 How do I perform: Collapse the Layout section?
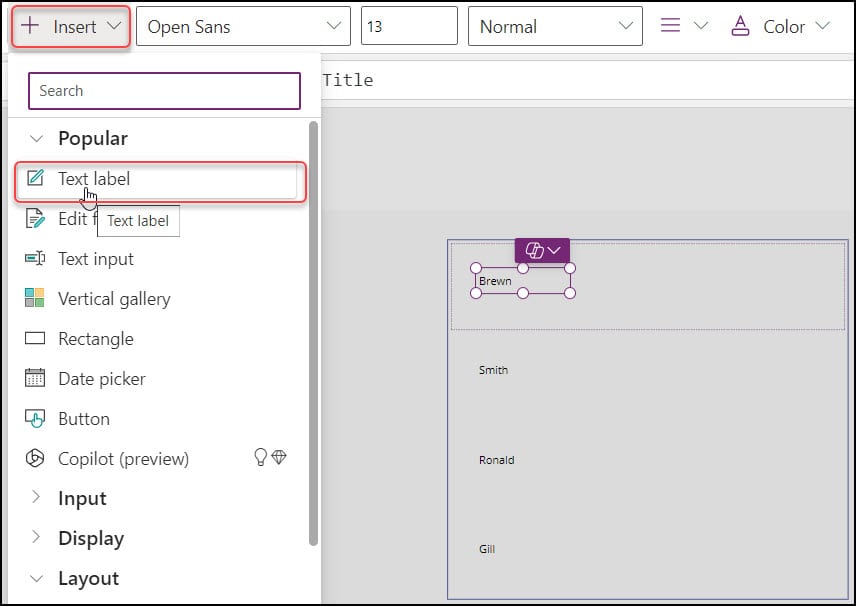[36, 579]
